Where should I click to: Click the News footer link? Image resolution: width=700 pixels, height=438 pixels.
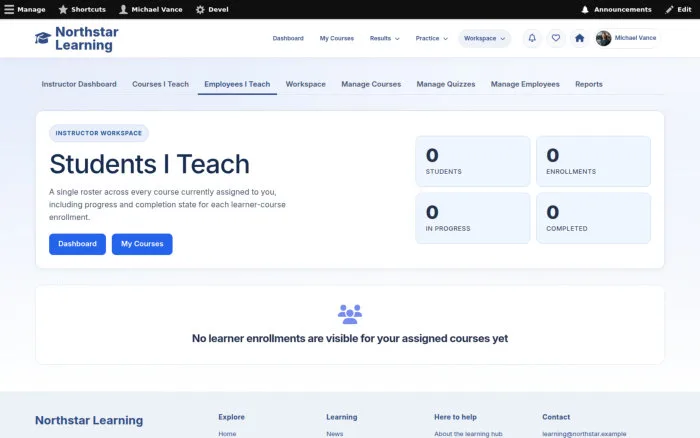335,434
